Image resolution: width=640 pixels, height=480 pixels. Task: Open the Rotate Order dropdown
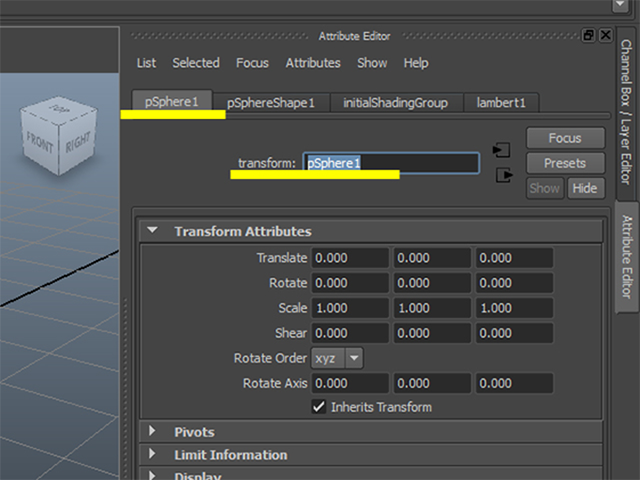(x=337, y=358)
